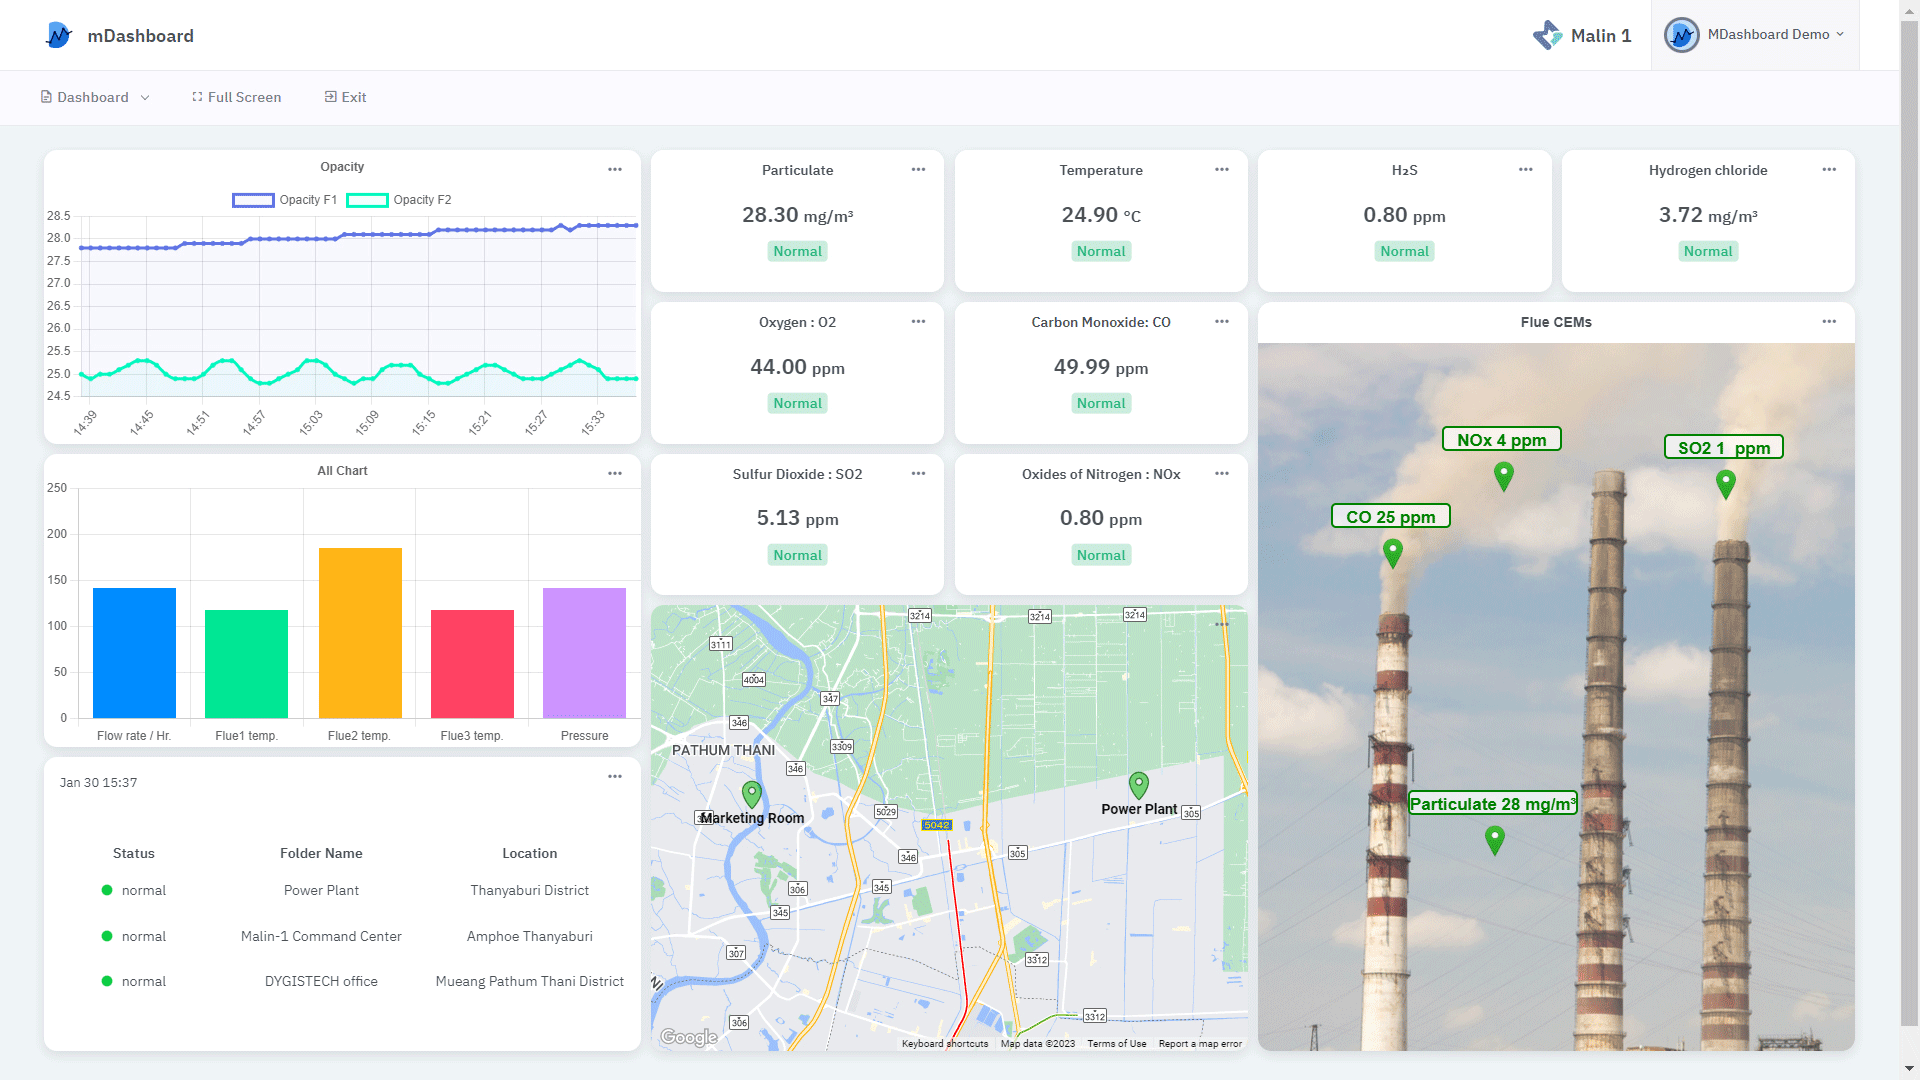1920x1080 pixels.
Task: Click the Power Plant map marker
Action: point(1138,785)
